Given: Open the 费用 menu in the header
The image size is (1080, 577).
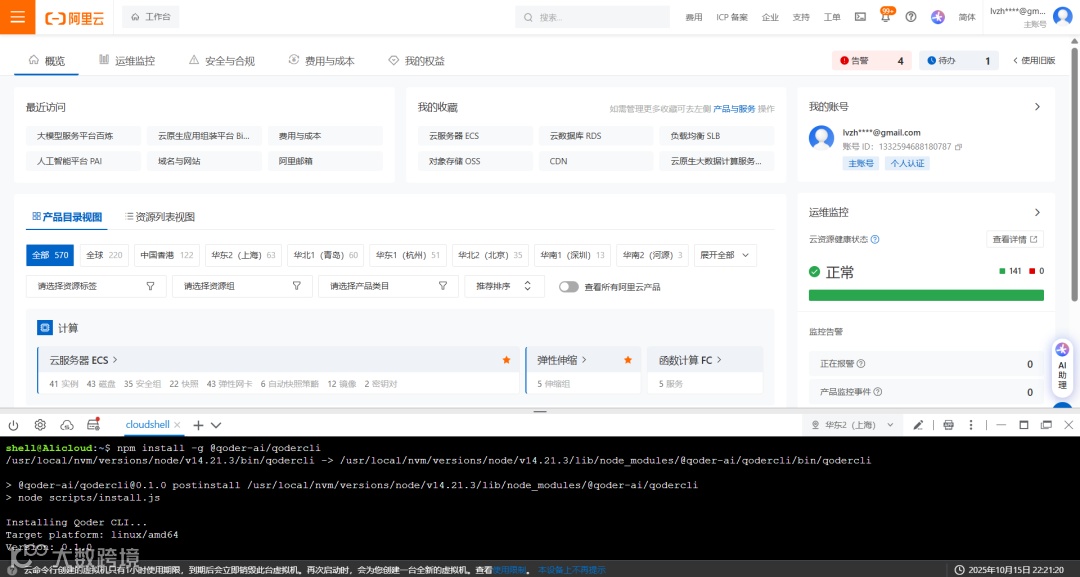Looking at the screenshot, I should click(694, 17).
